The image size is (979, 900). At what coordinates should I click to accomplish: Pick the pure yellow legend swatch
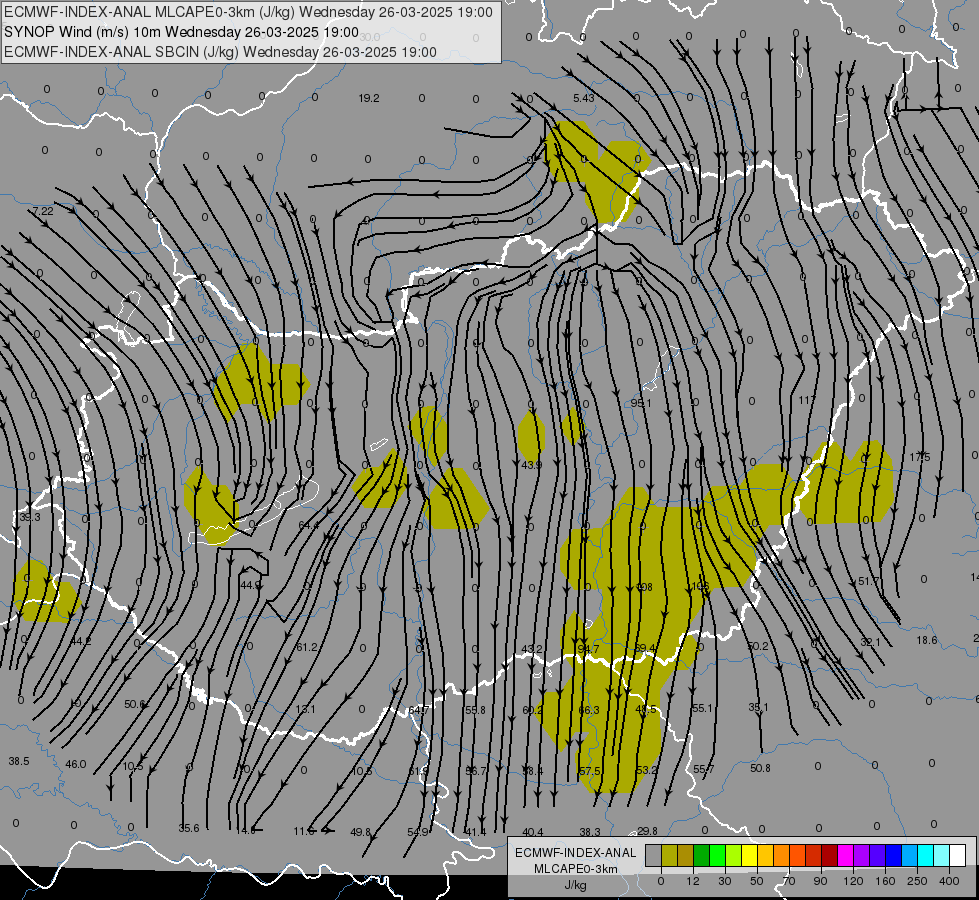point(749,855)
